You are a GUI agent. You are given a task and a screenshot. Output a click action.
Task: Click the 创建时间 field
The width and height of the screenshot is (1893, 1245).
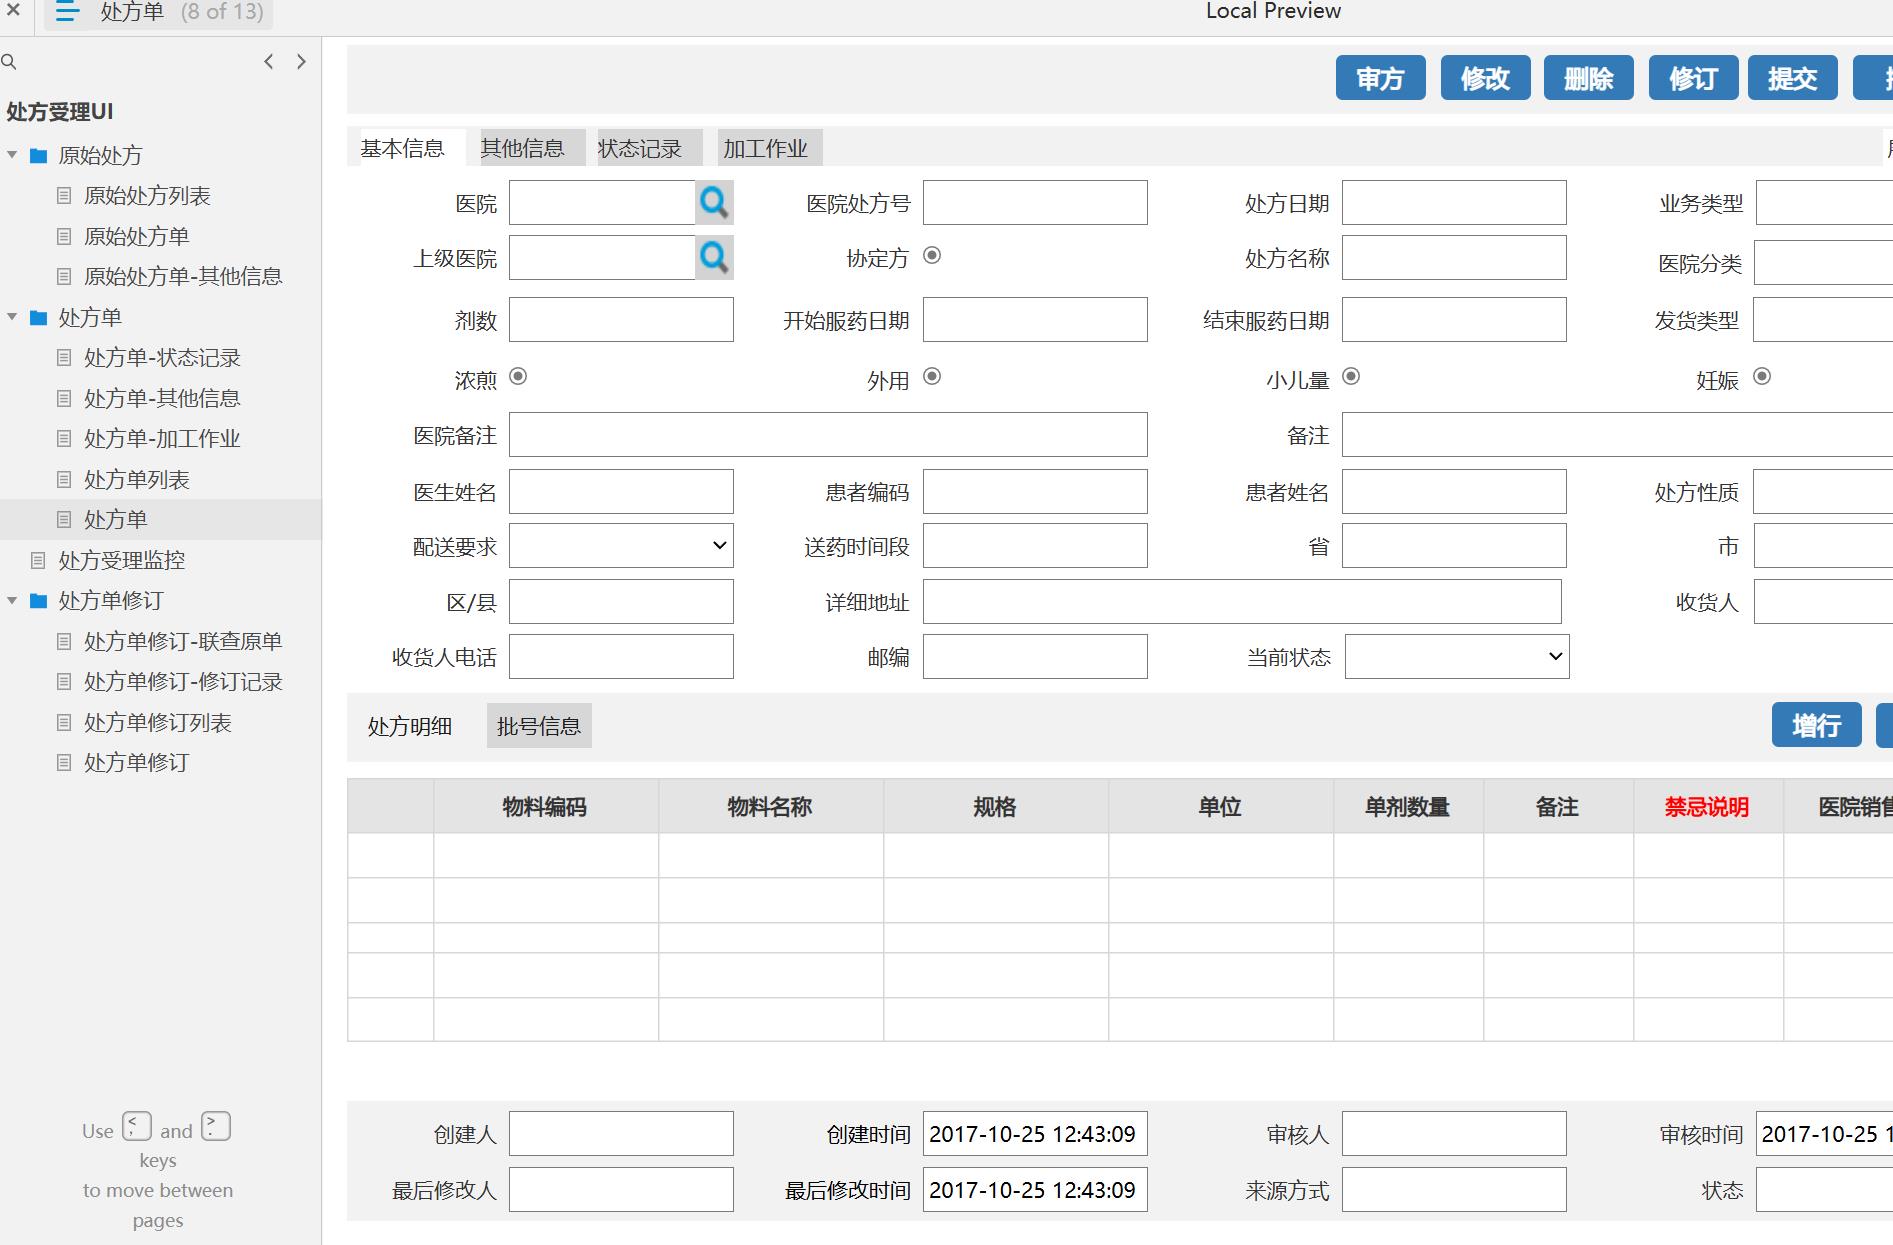(1035, 1134)
